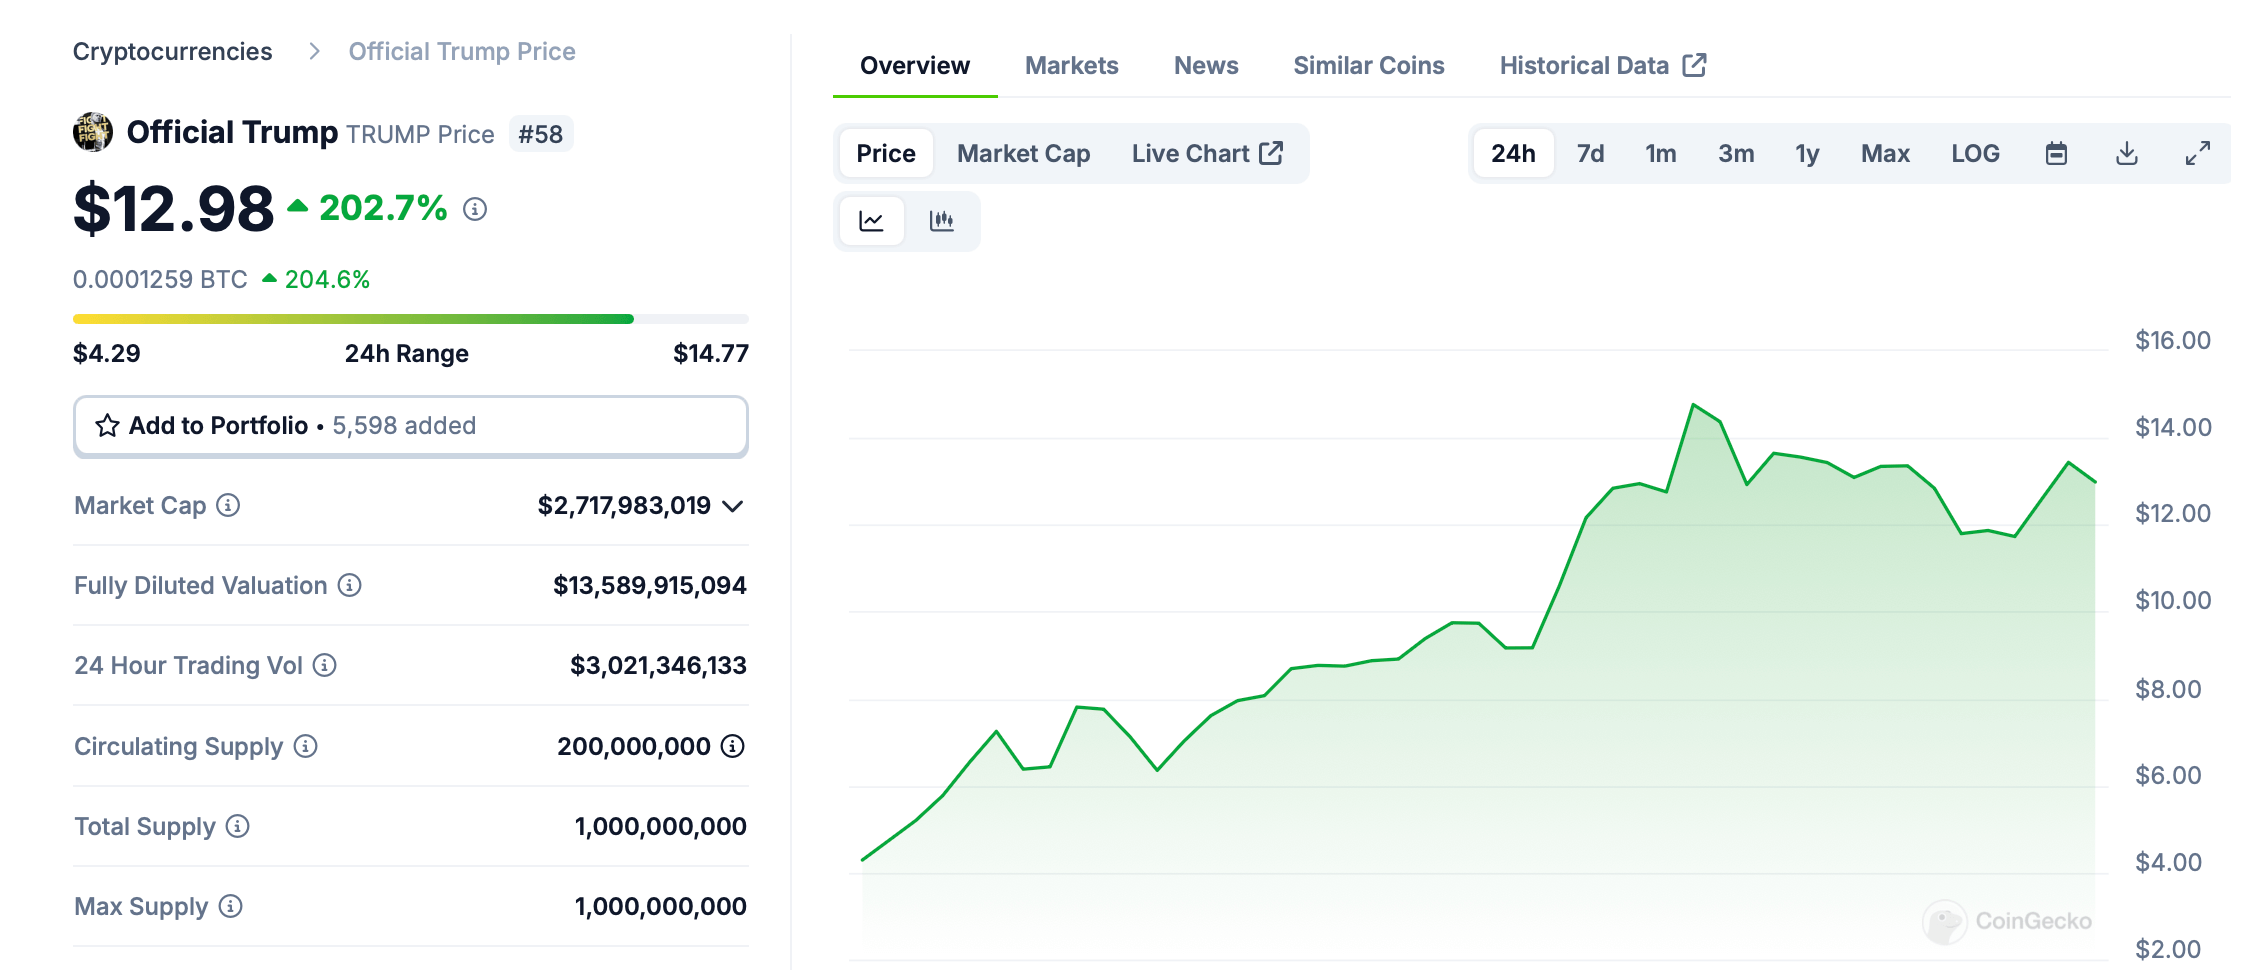Viewport: 2254px width, 970px height.
Task: Open the calendar date range picker
Action: (x=2056, y=154)
